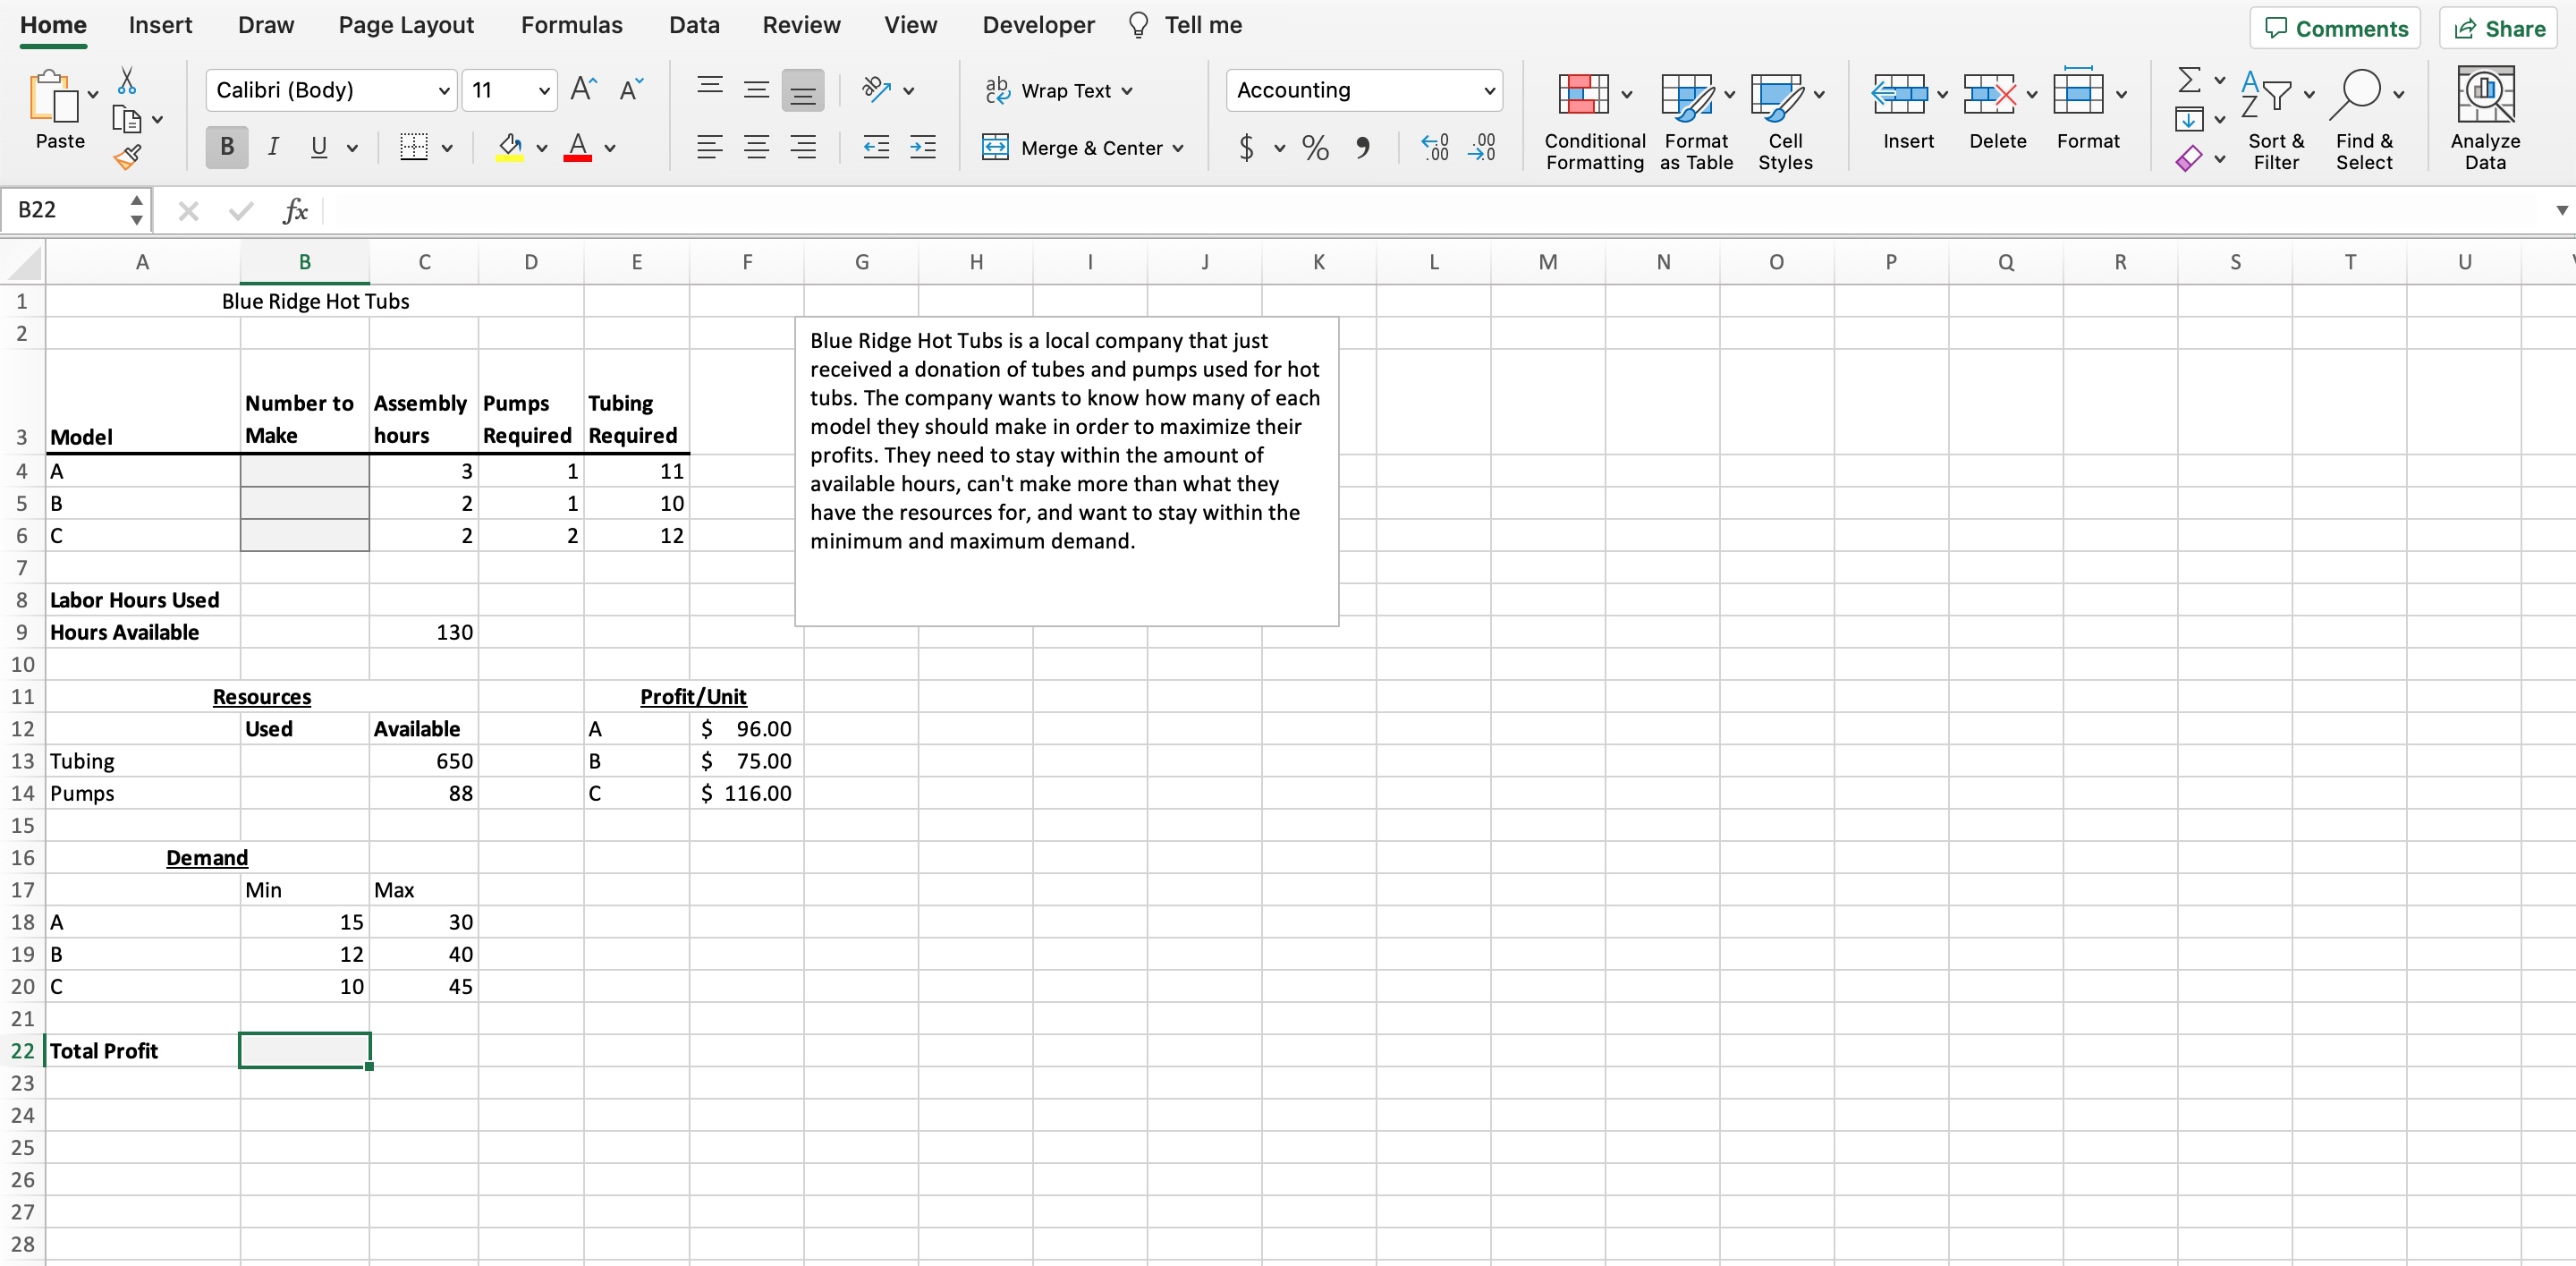2576x1266 pixels.
Task: Click the Formulas ribbon tab
Action: [x=570, y=23]
